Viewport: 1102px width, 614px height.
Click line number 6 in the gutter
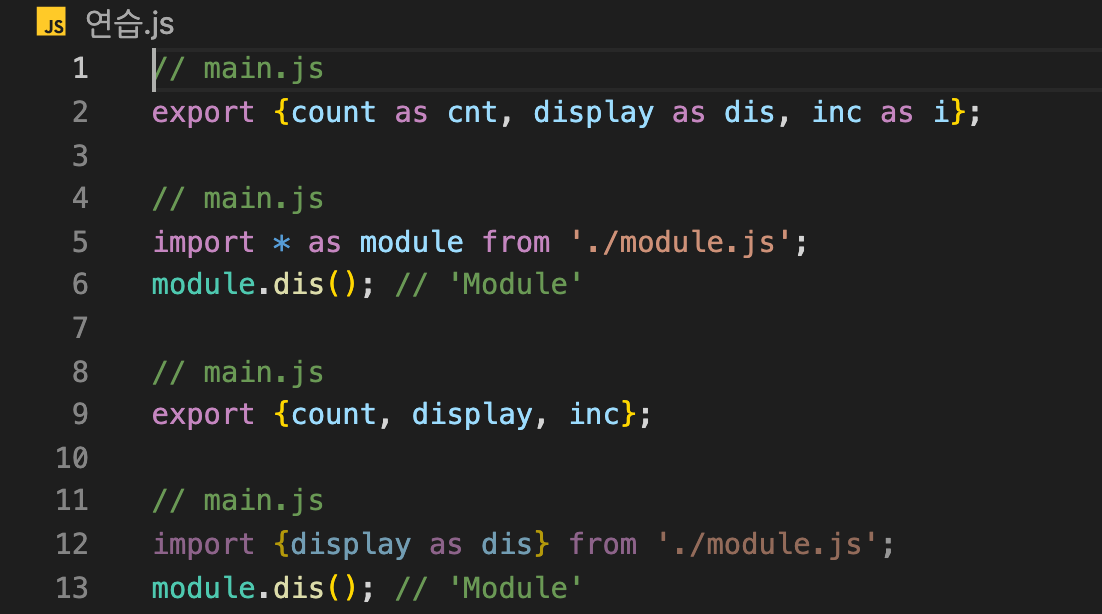click(80, 284)
